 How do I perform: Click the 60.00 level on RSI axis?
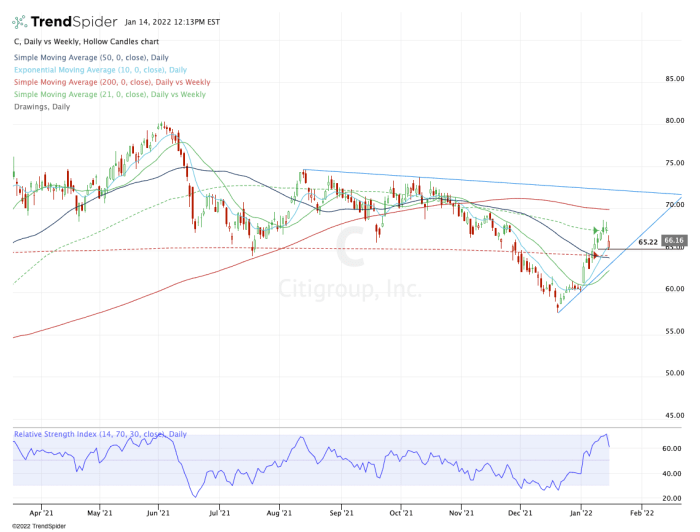(673, 449)
